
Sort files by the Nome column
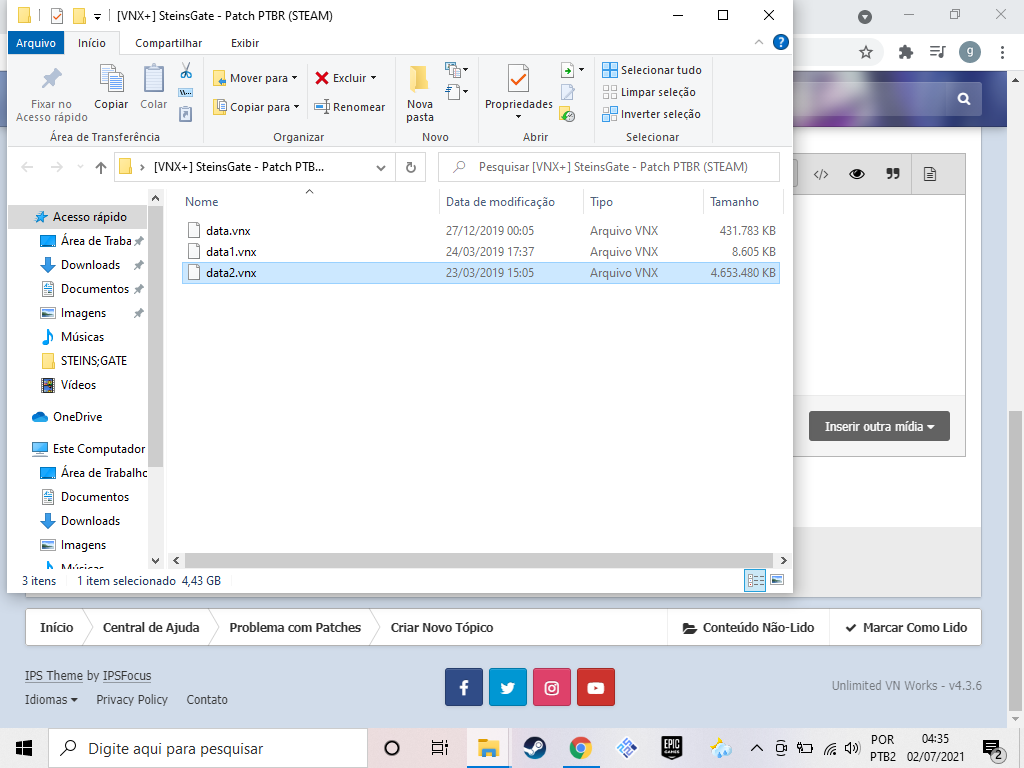(201, 202)
